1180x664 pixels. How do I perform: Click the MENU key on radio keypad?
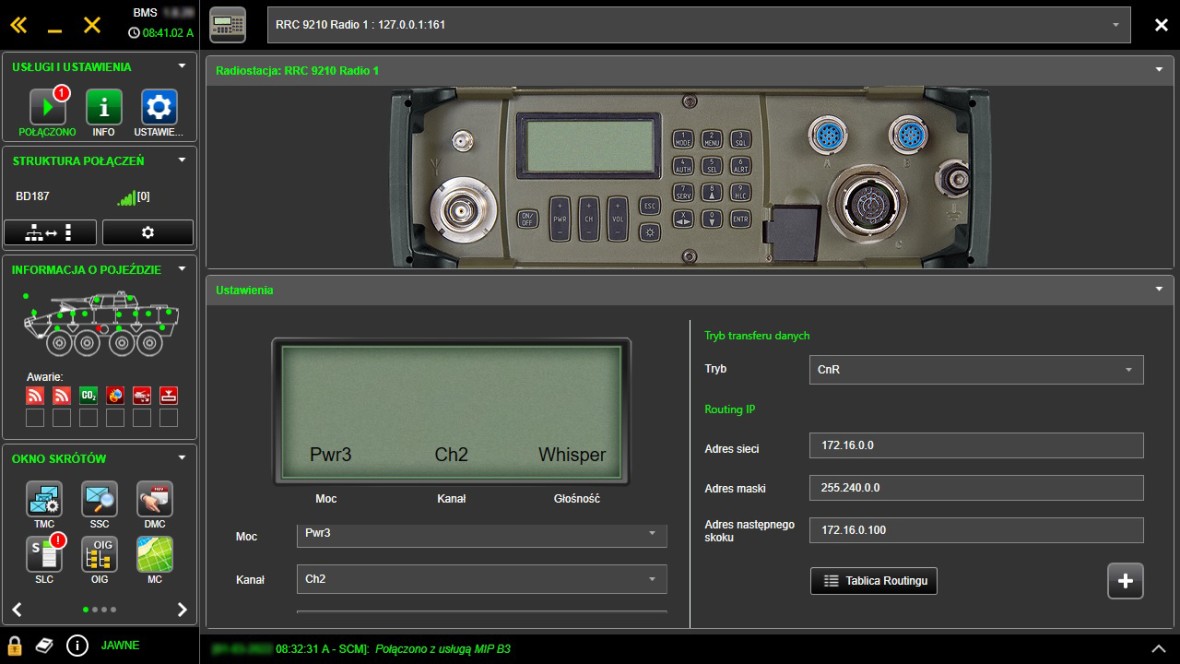[x=711, y=139]
